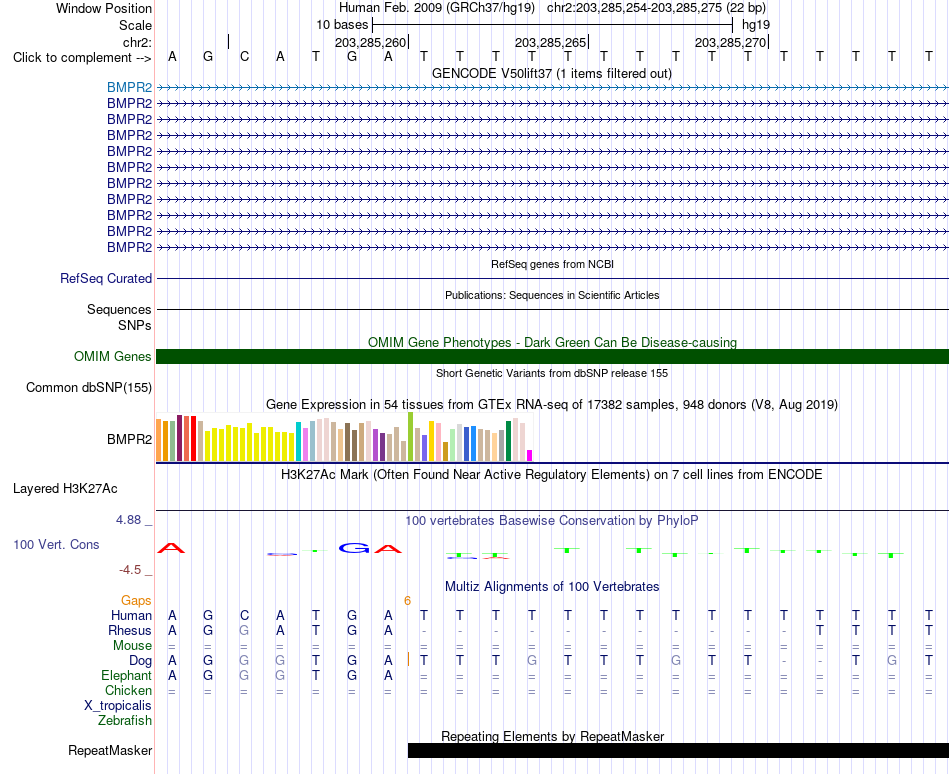Click the orange gap count "6"
The image size is (950, 774).
[407, 600]
